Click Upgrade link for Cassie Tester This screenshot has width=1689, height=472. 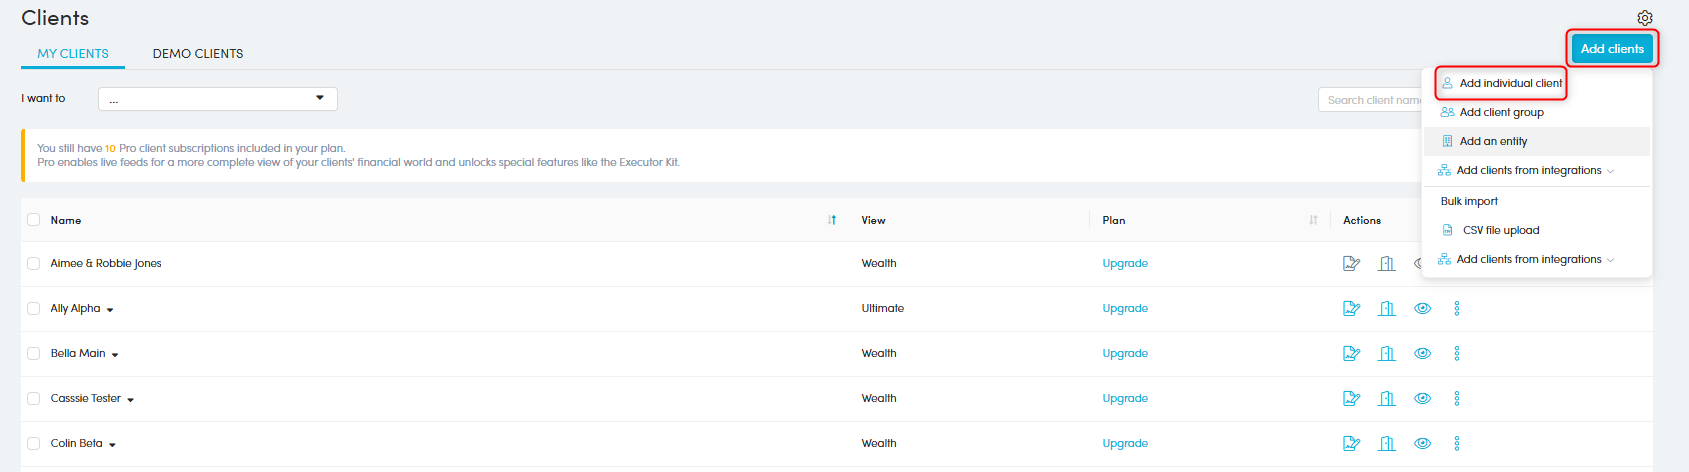coord(1125,398)
